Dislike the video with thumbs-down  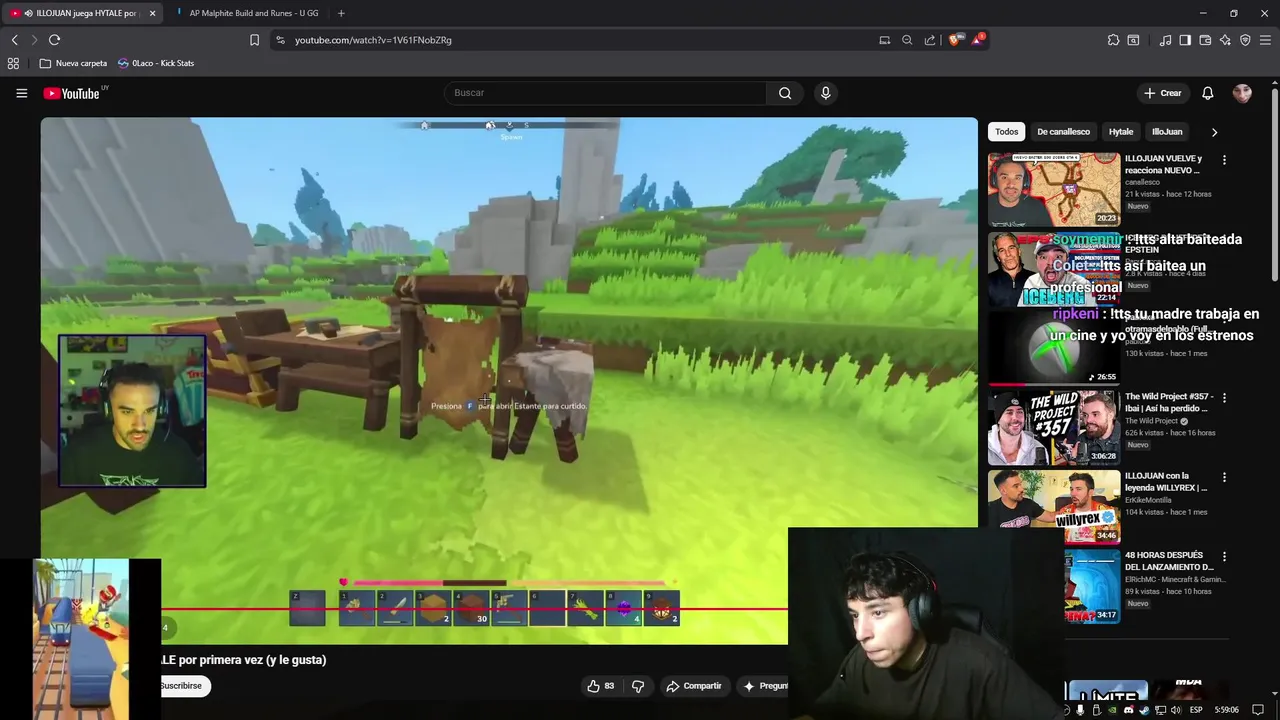[x=637, y=686]
